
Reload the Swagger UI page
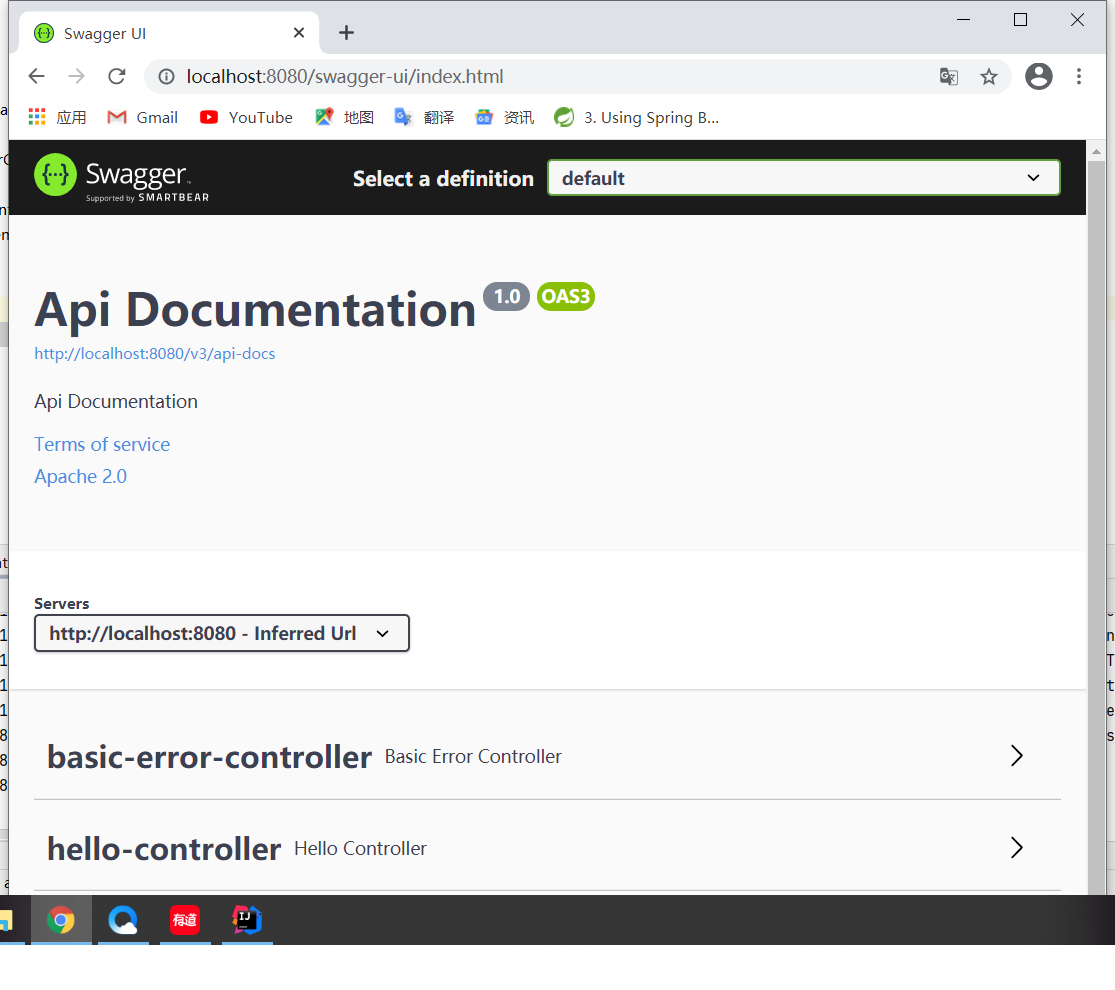117,76
